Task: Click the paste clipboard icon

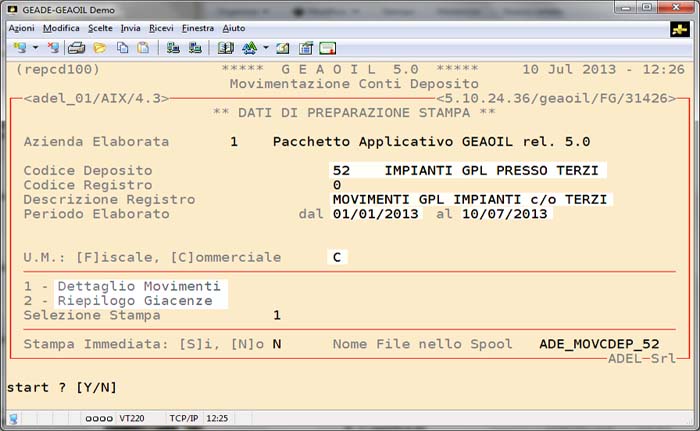Action: 143,47
